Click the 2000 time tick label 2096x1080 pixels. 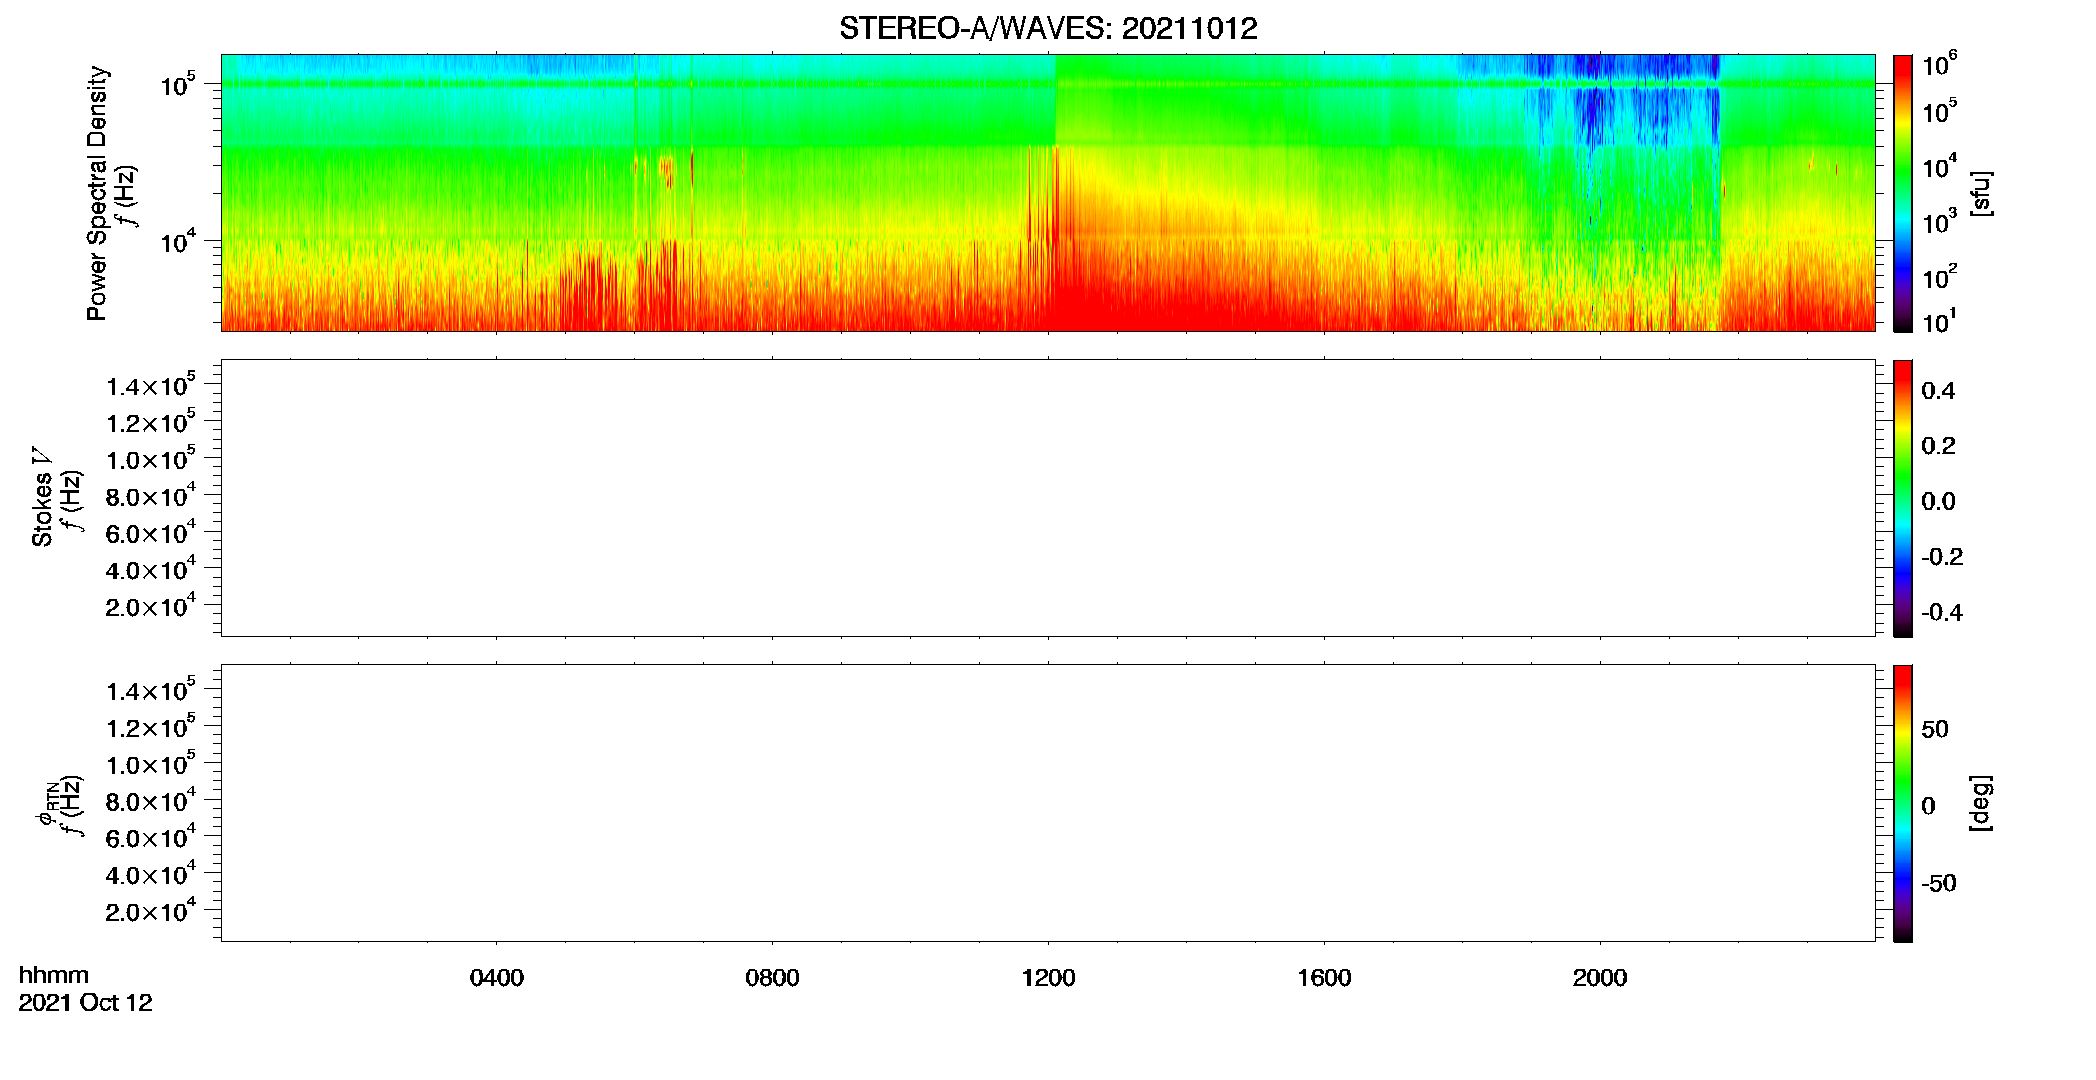click(x=1600, y=978)
